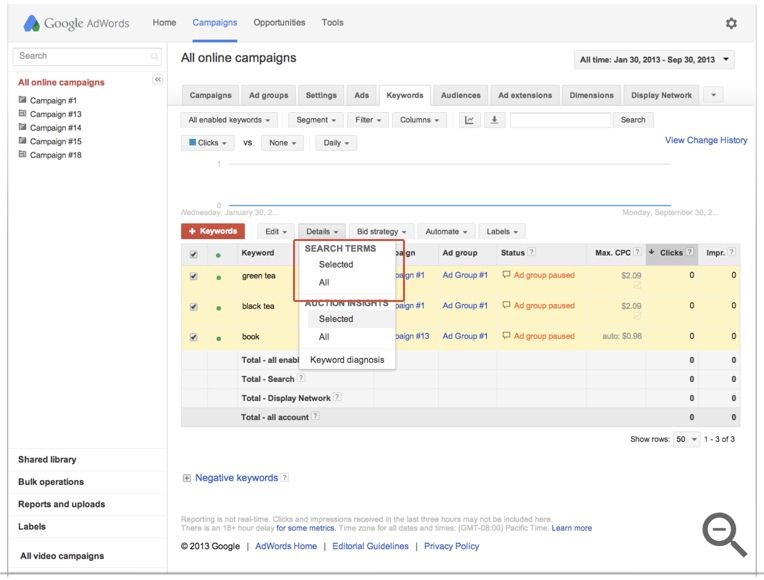Uncheck the black tea keyword checkbox
This screenshot has width=764, height=580.
click(x=193, y=307)
